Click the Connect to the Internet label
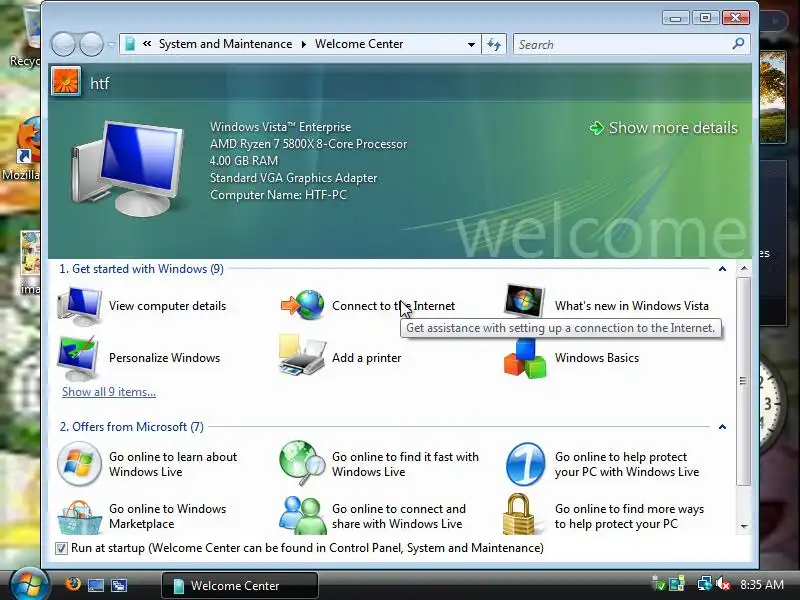Viewport: 800px width, 600px height. [x=393, y=306]
